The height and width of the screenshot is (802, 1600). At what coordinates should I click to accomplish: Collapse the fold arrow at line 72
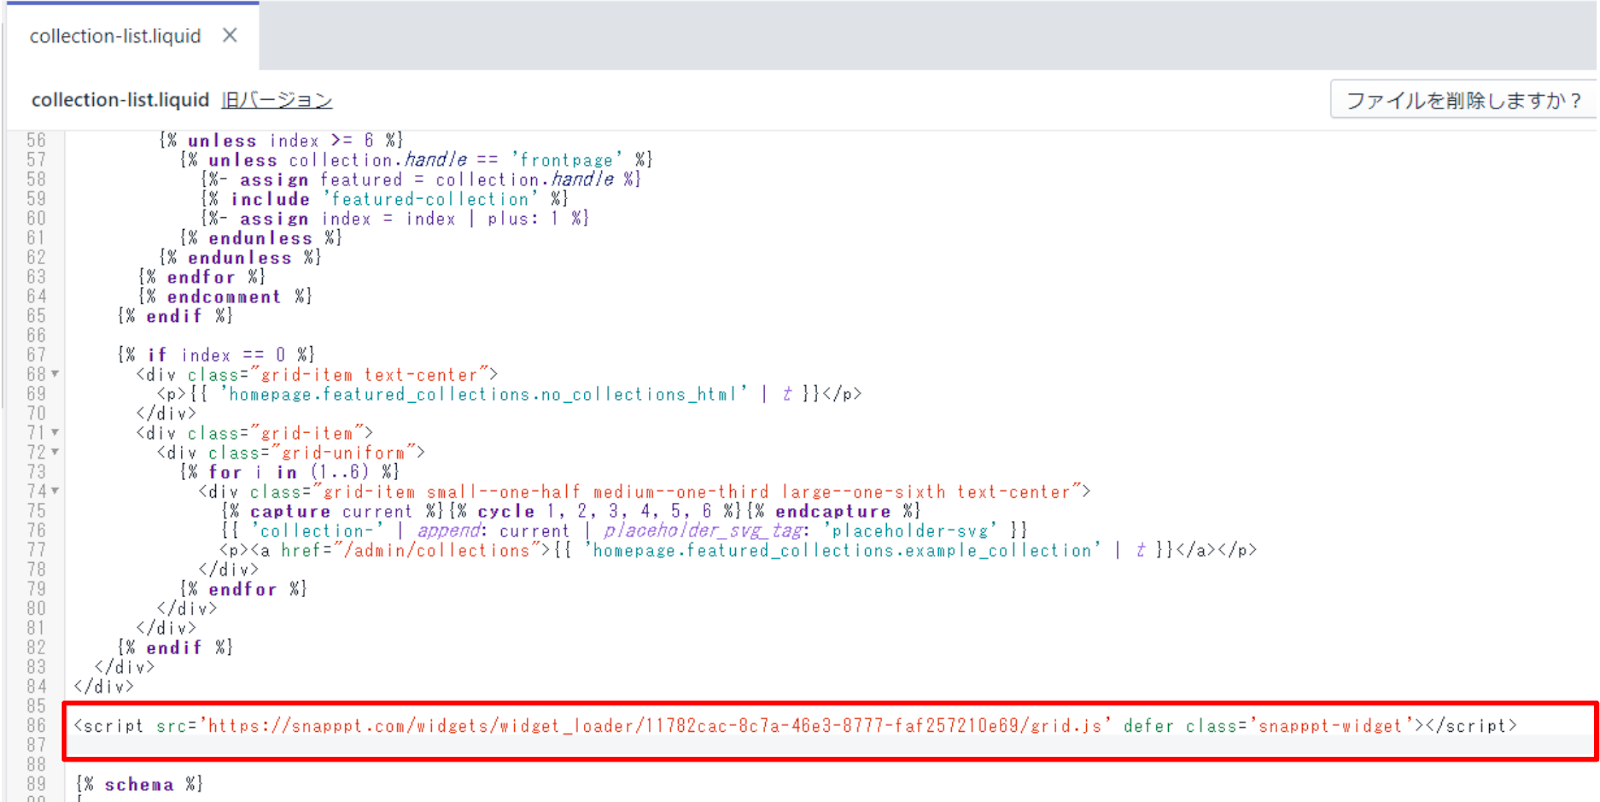click(55, 452)
